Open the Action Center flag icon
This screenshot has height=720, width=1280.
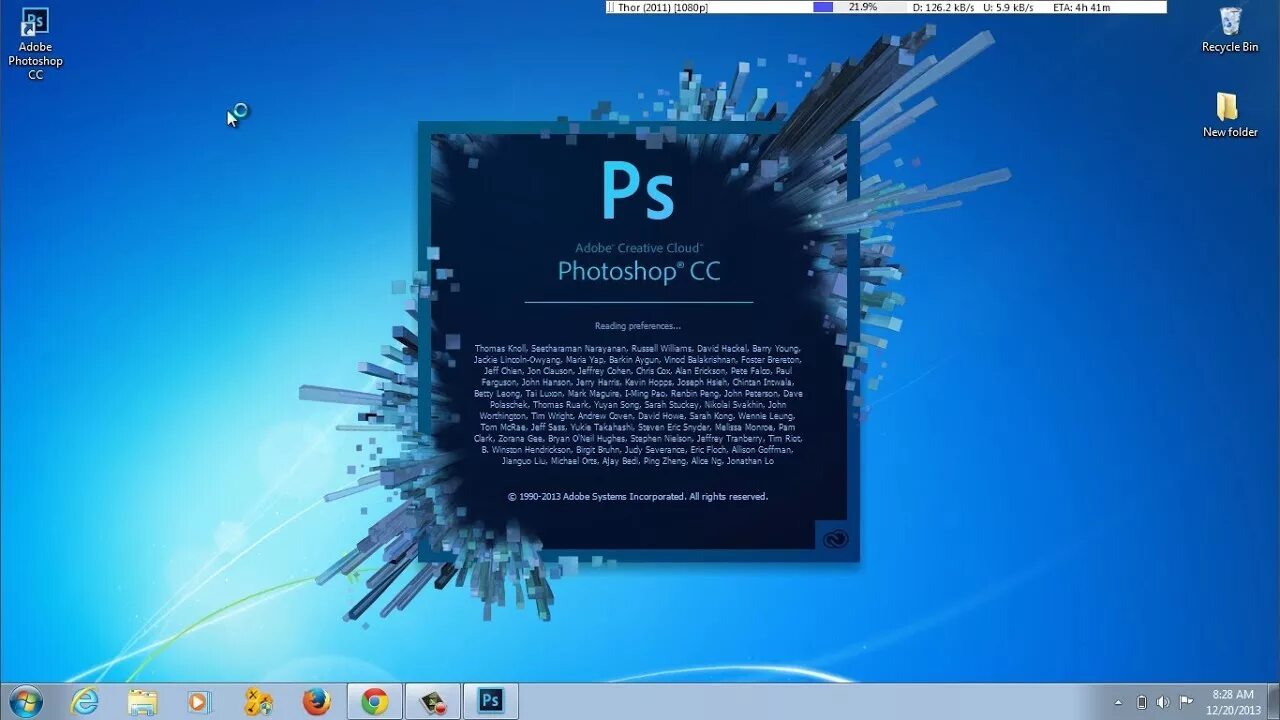1186,702
